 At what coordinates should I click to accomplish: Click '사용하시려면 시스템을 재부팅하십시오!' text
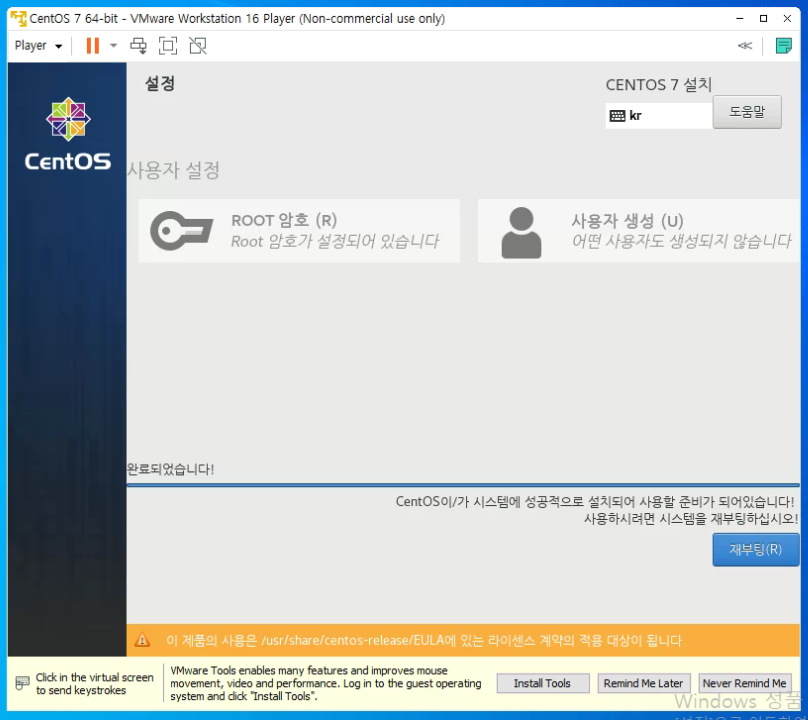point(691,518)
